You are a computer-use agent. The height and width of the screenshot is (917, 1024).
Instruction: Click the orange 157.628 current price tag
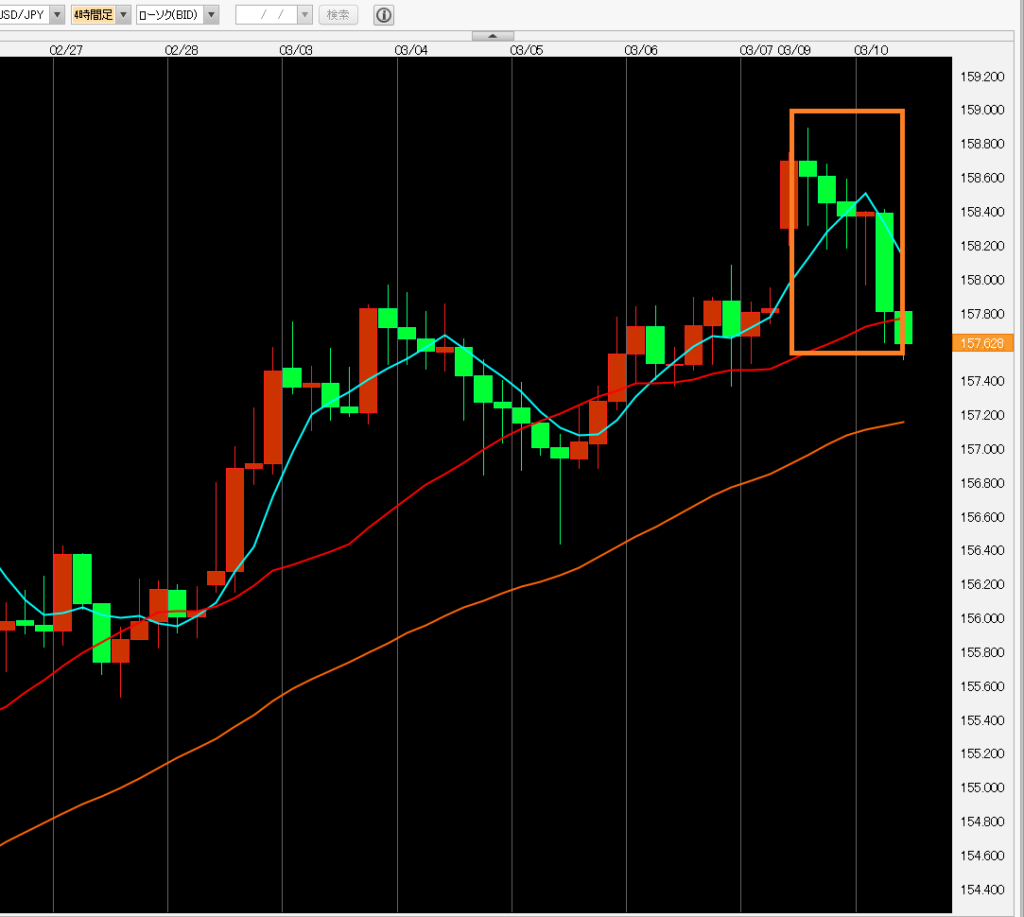984,343
